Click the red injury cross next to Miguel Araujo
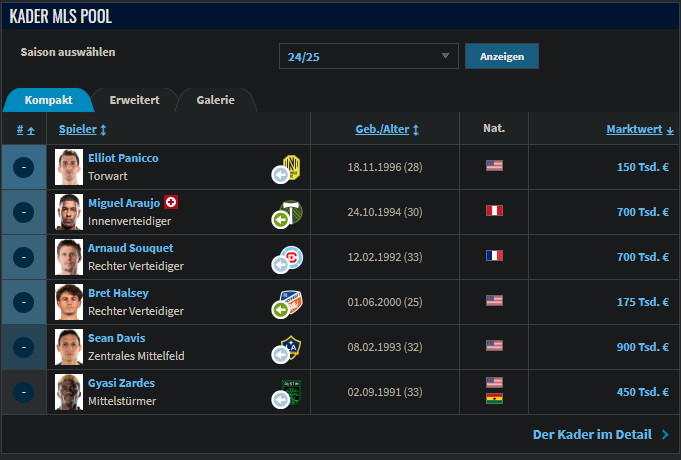 coord(171,202)
